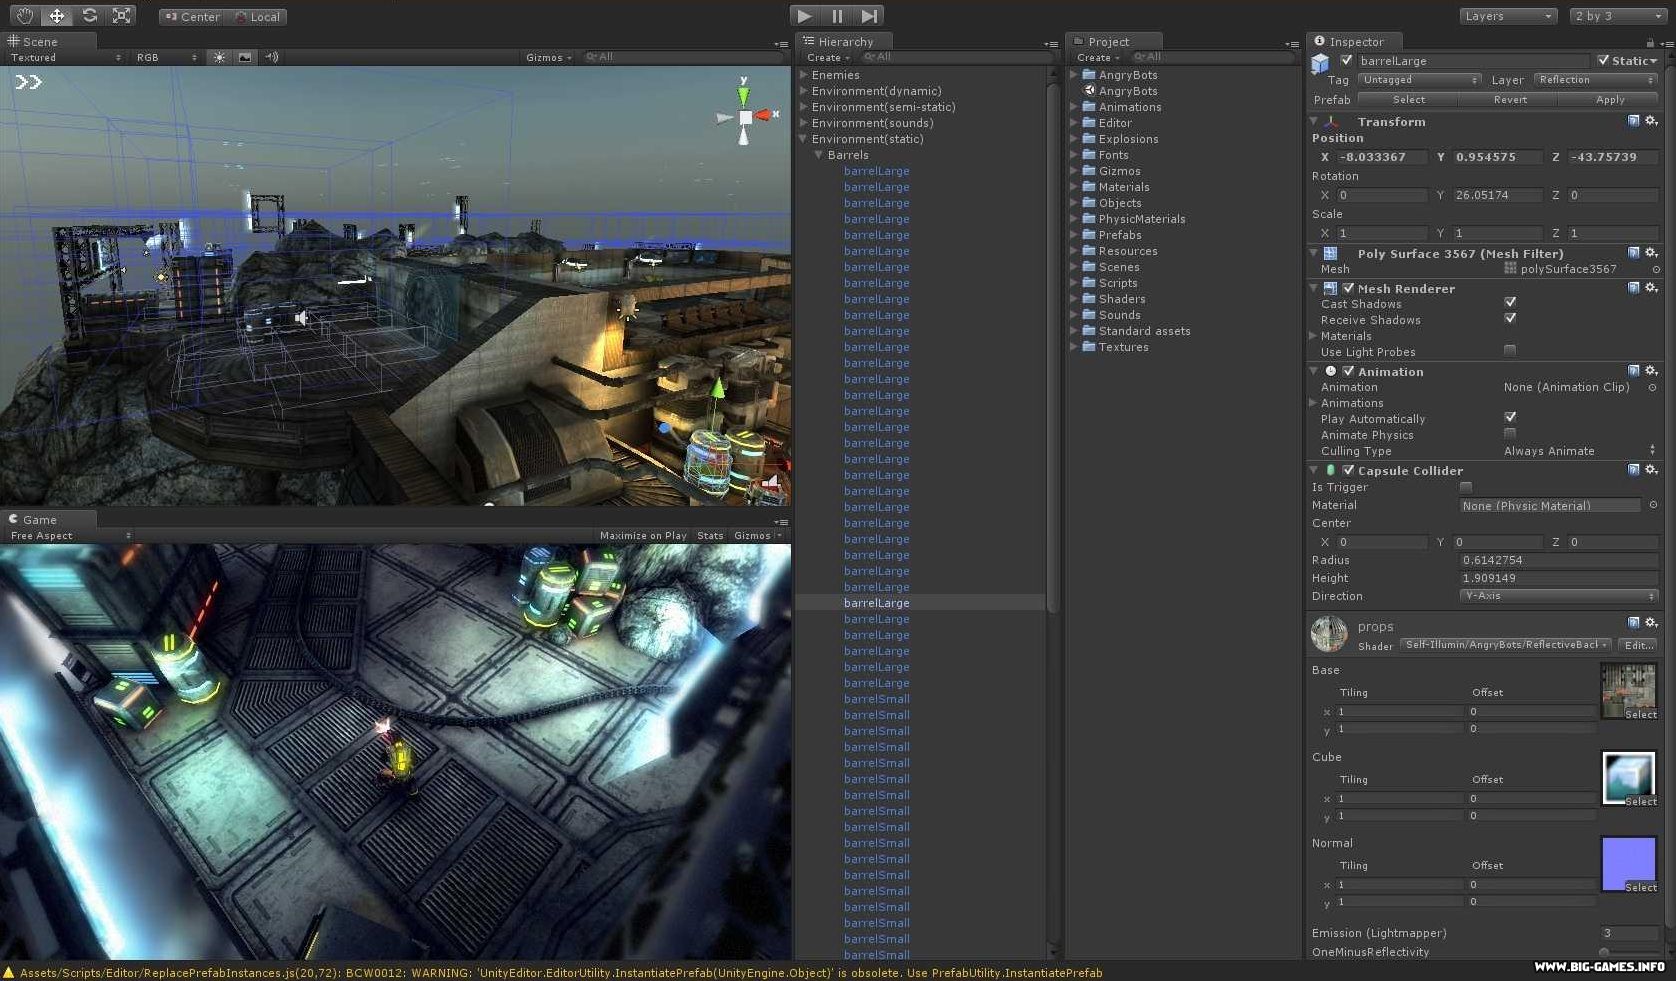Disable Play Automatically checkbox
1676x981 pixels.
(x=1510, y=418)
